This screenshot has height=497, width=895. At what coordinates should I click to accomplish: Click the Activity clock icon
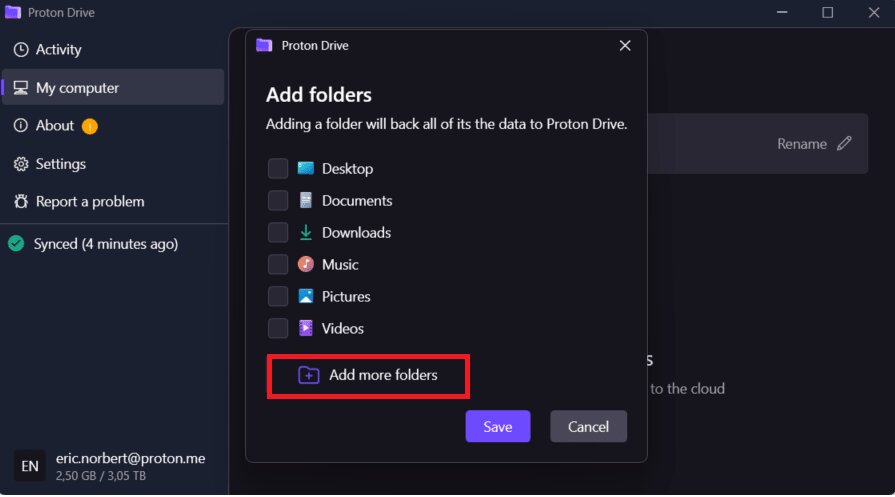[x=21, y=50]
